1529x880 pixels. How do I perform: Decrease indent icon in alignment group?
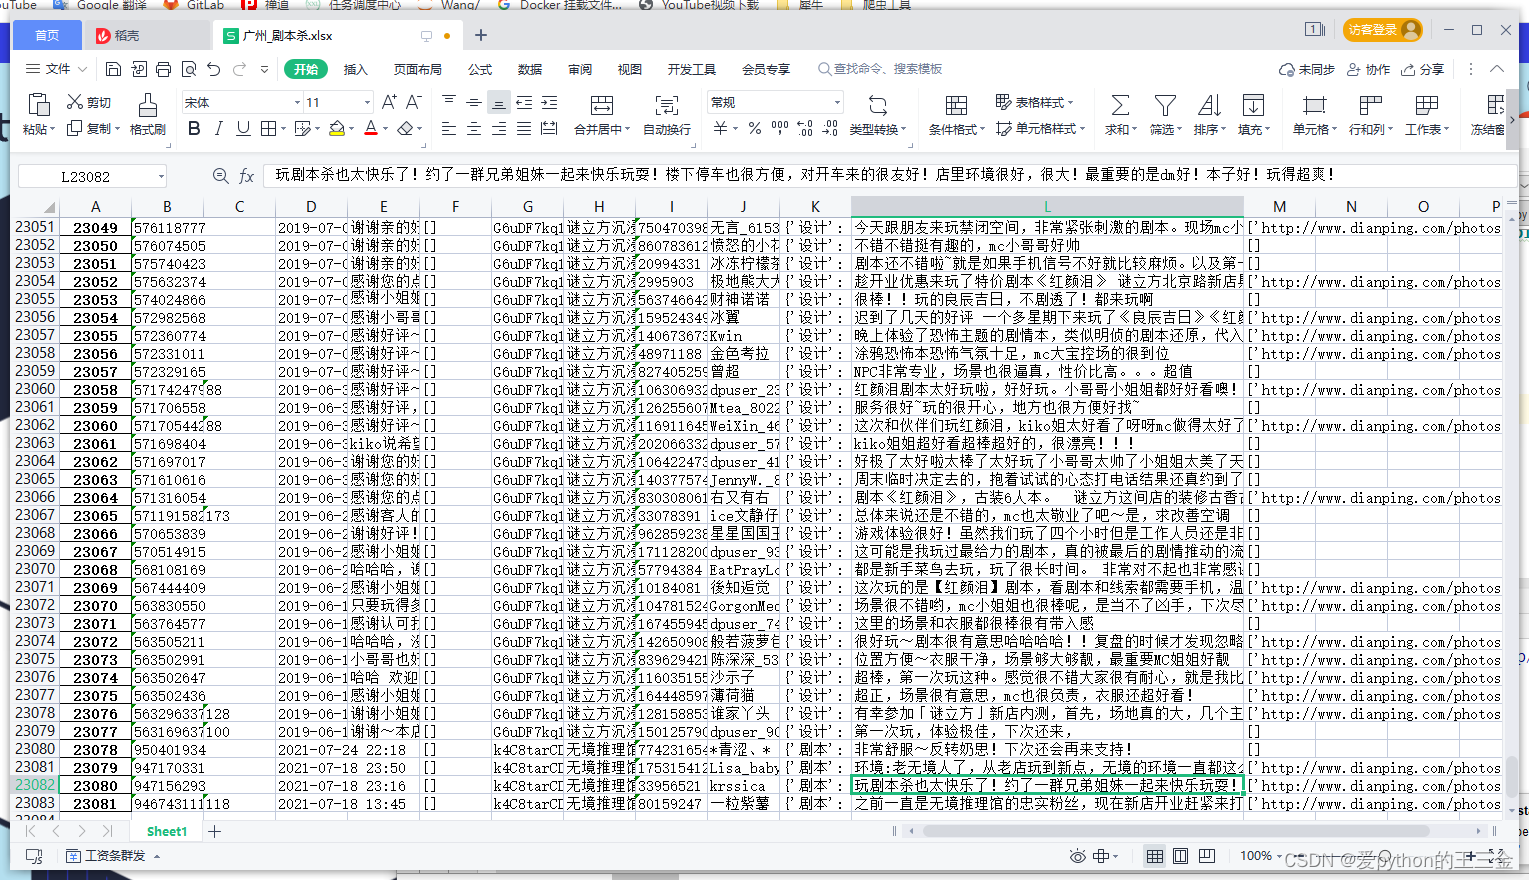point(524,102)
